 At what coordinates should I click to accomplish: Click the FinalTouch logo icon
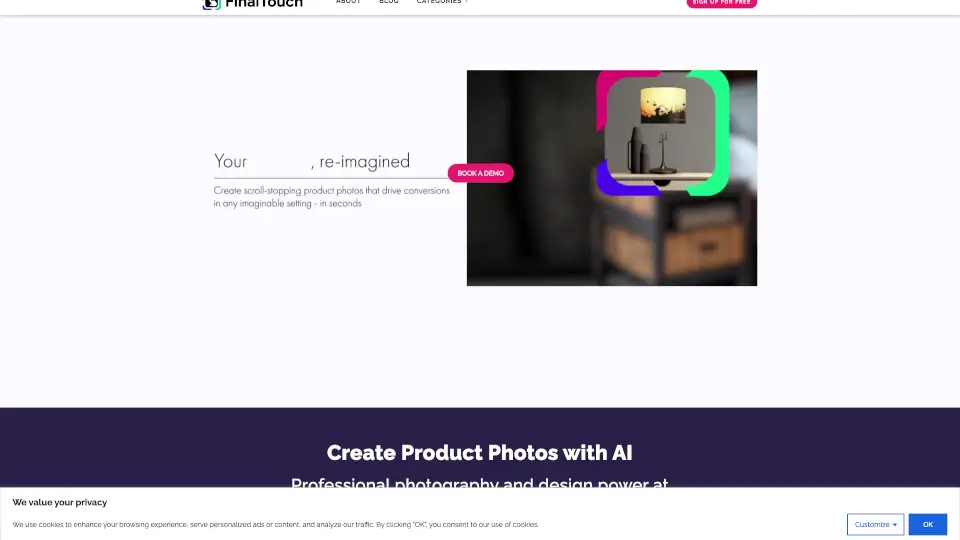211,4
